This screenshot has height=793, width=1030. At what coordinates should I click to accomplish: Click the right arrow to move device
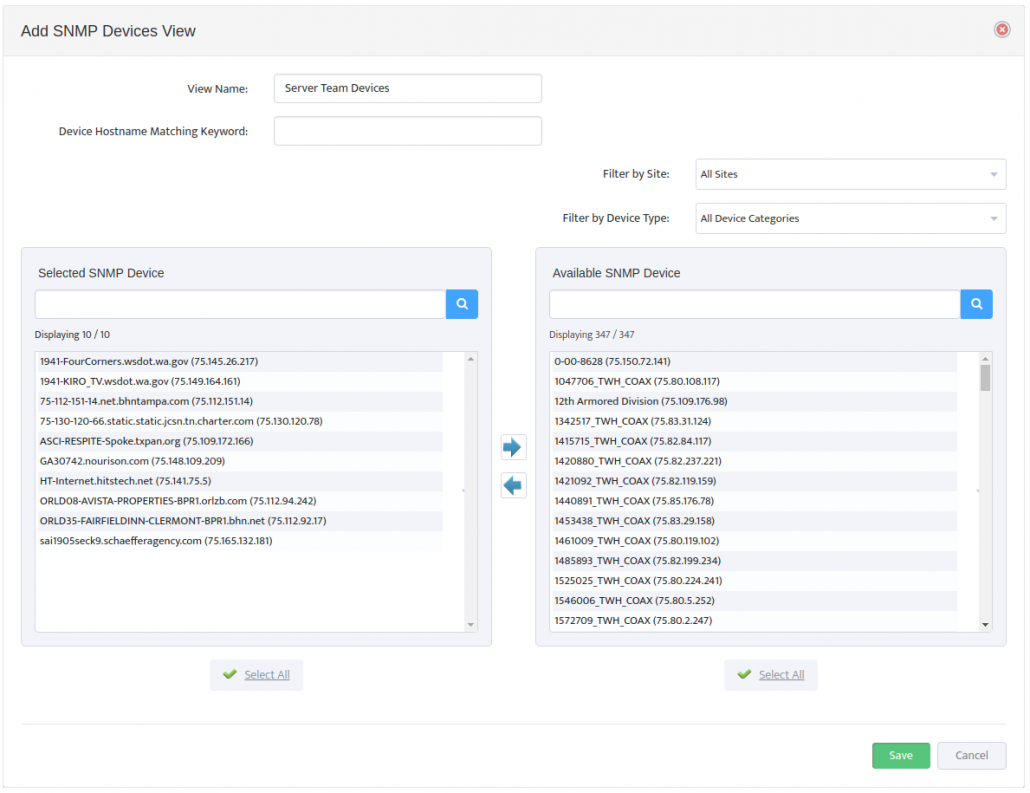tap(513, 447)
